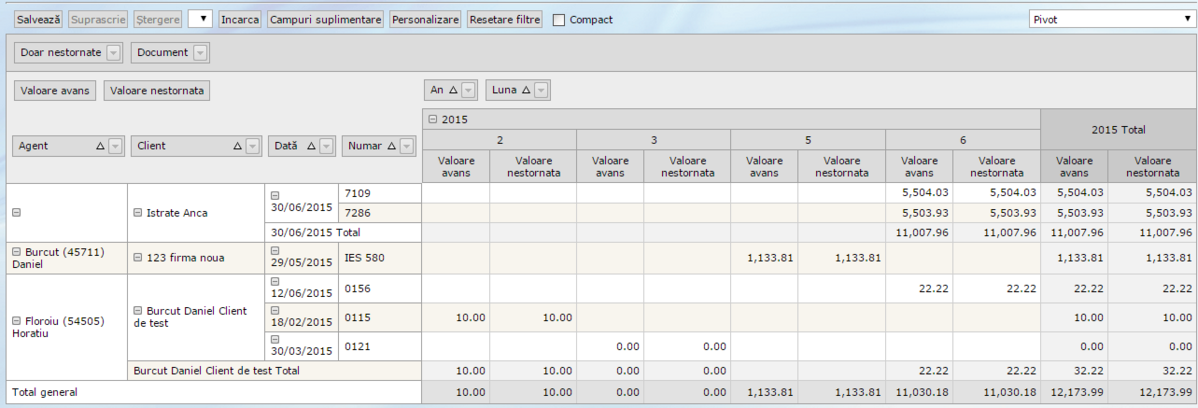
Task: Toggle the Compact checkbox
Action: tap(559, 20)
